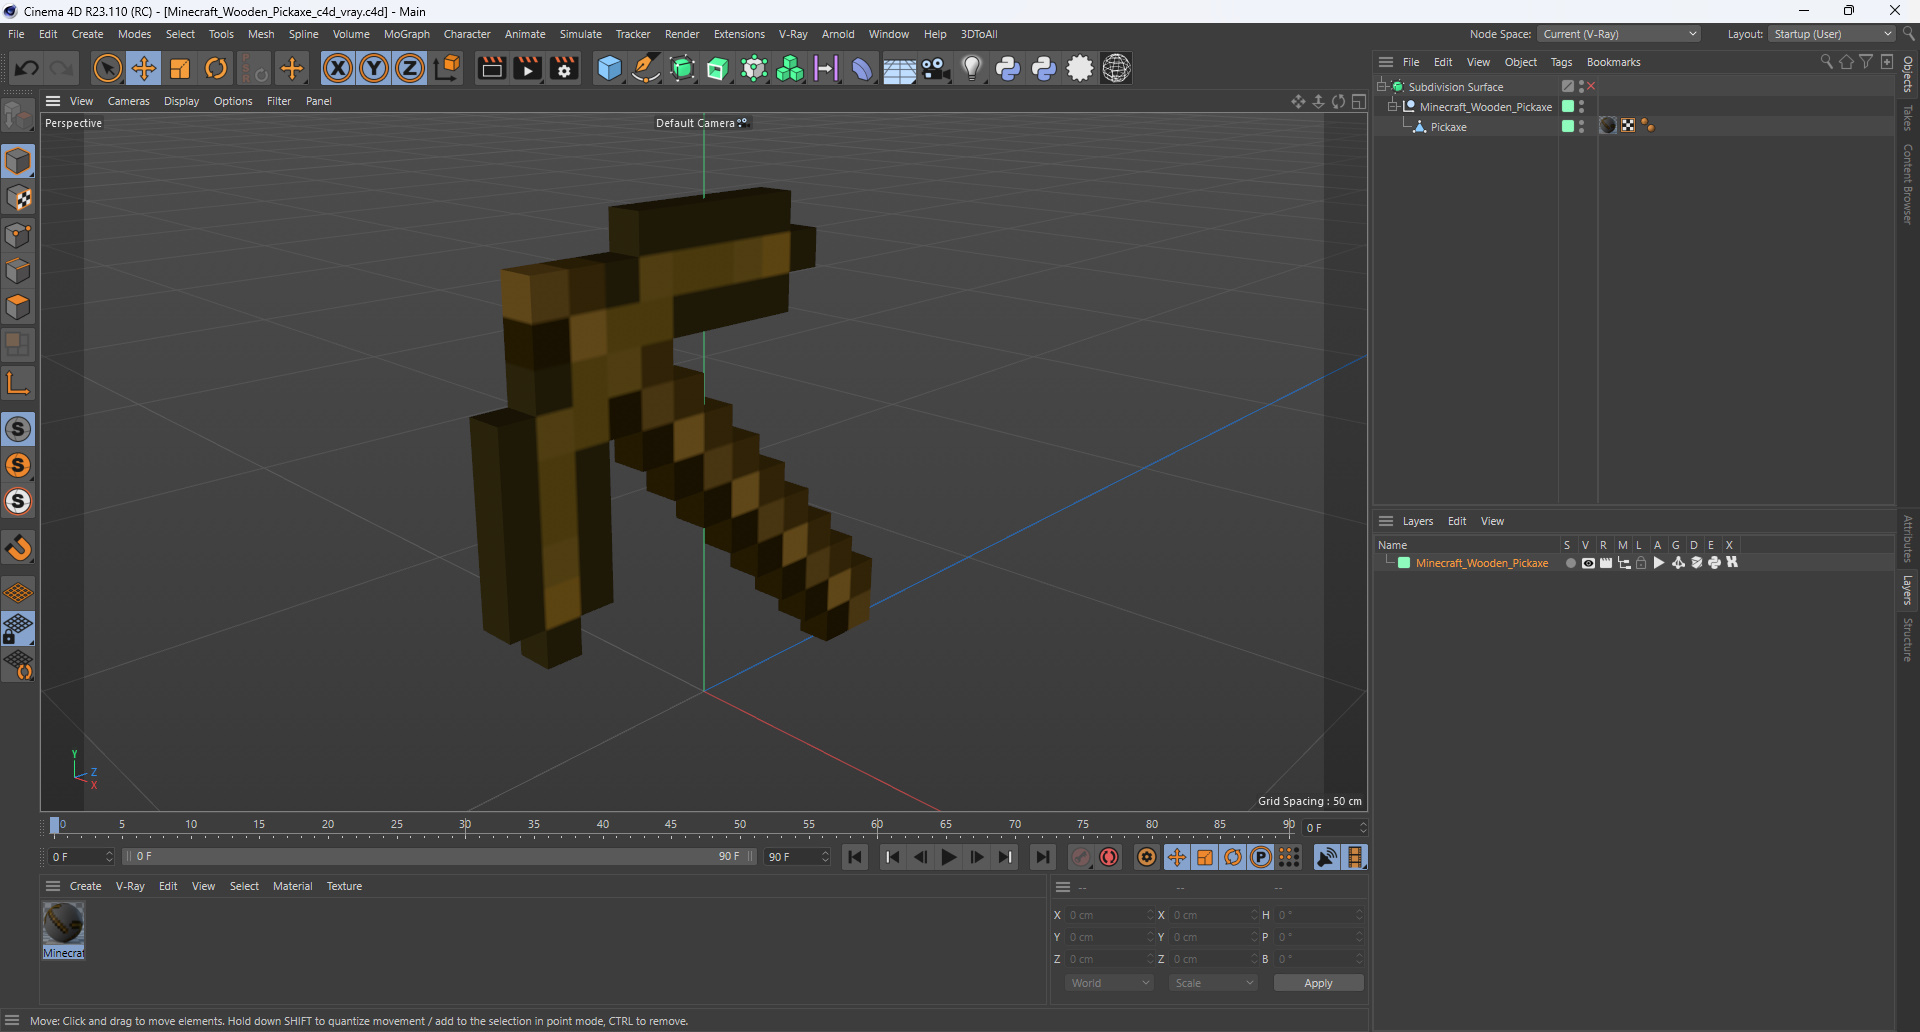
Task: Select the Move tool in top toolbar
Action: coord(144,68)
